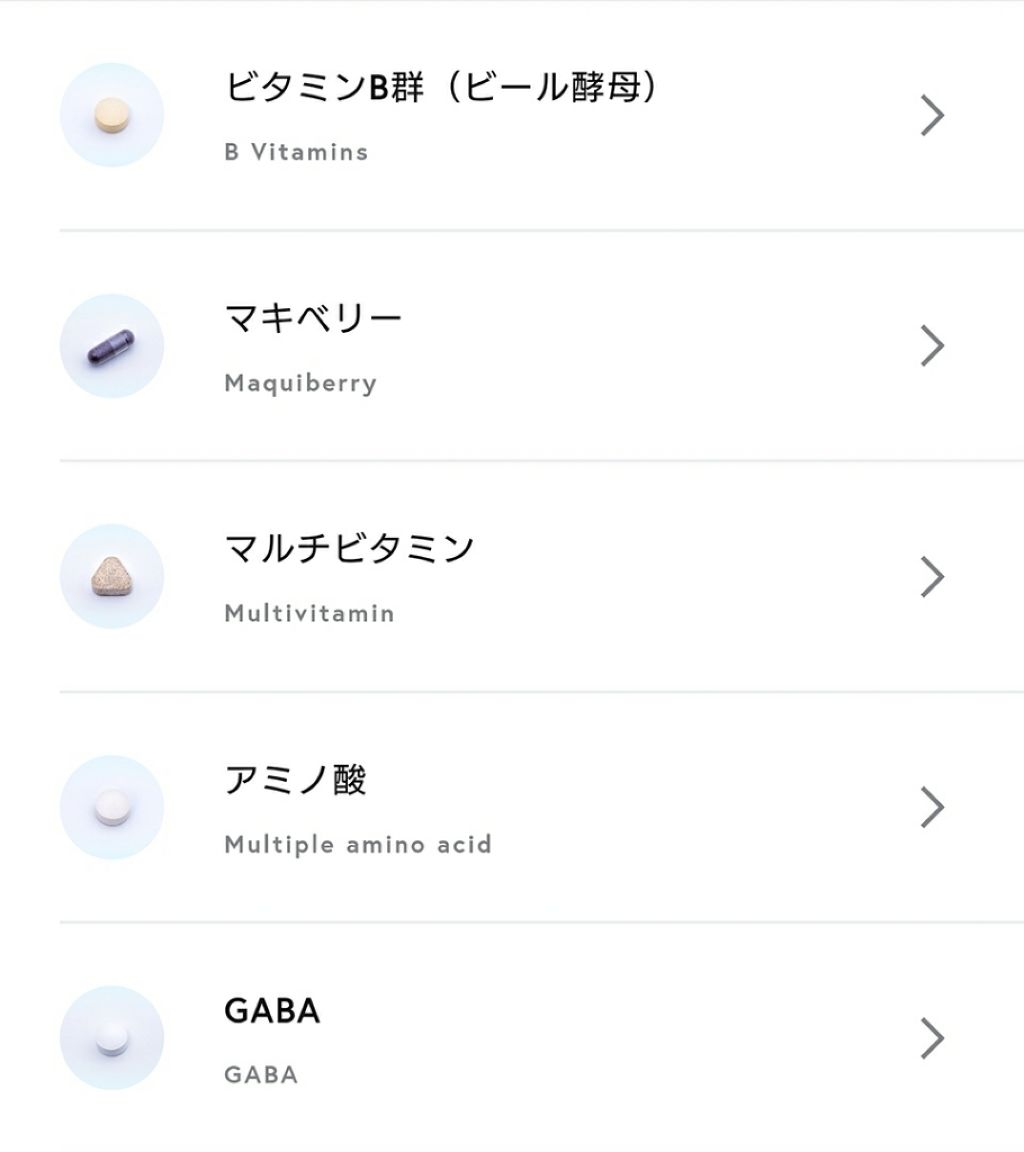The image size is (1024, 1152).
Task: Tap the dark Maquiberry capsule icon
Action: tap(111, 346)
